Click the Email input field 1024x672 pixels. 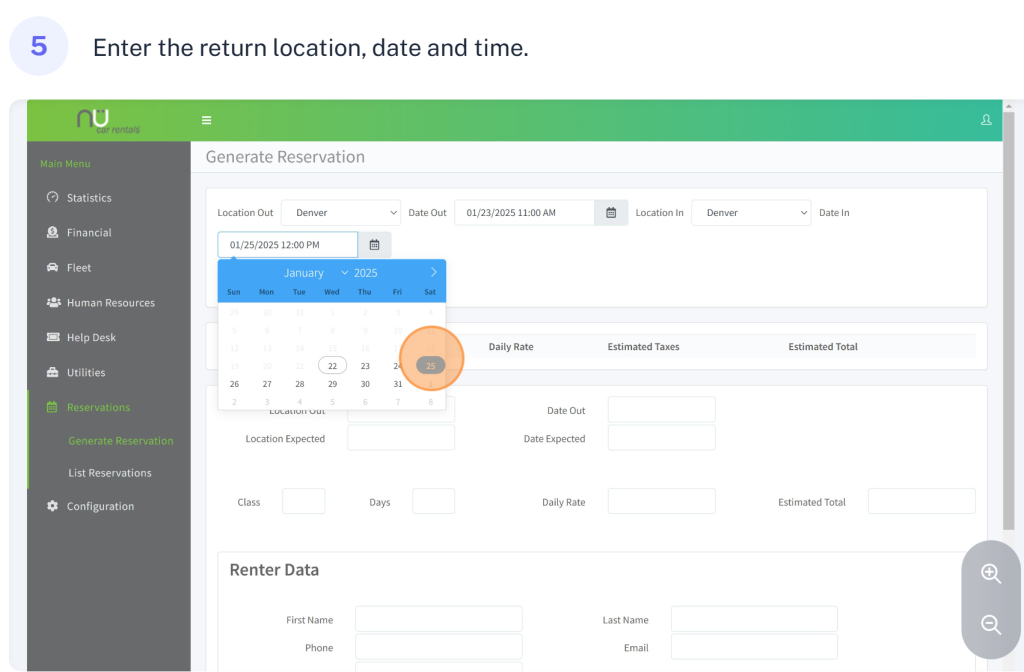click(x=754, y=647)
